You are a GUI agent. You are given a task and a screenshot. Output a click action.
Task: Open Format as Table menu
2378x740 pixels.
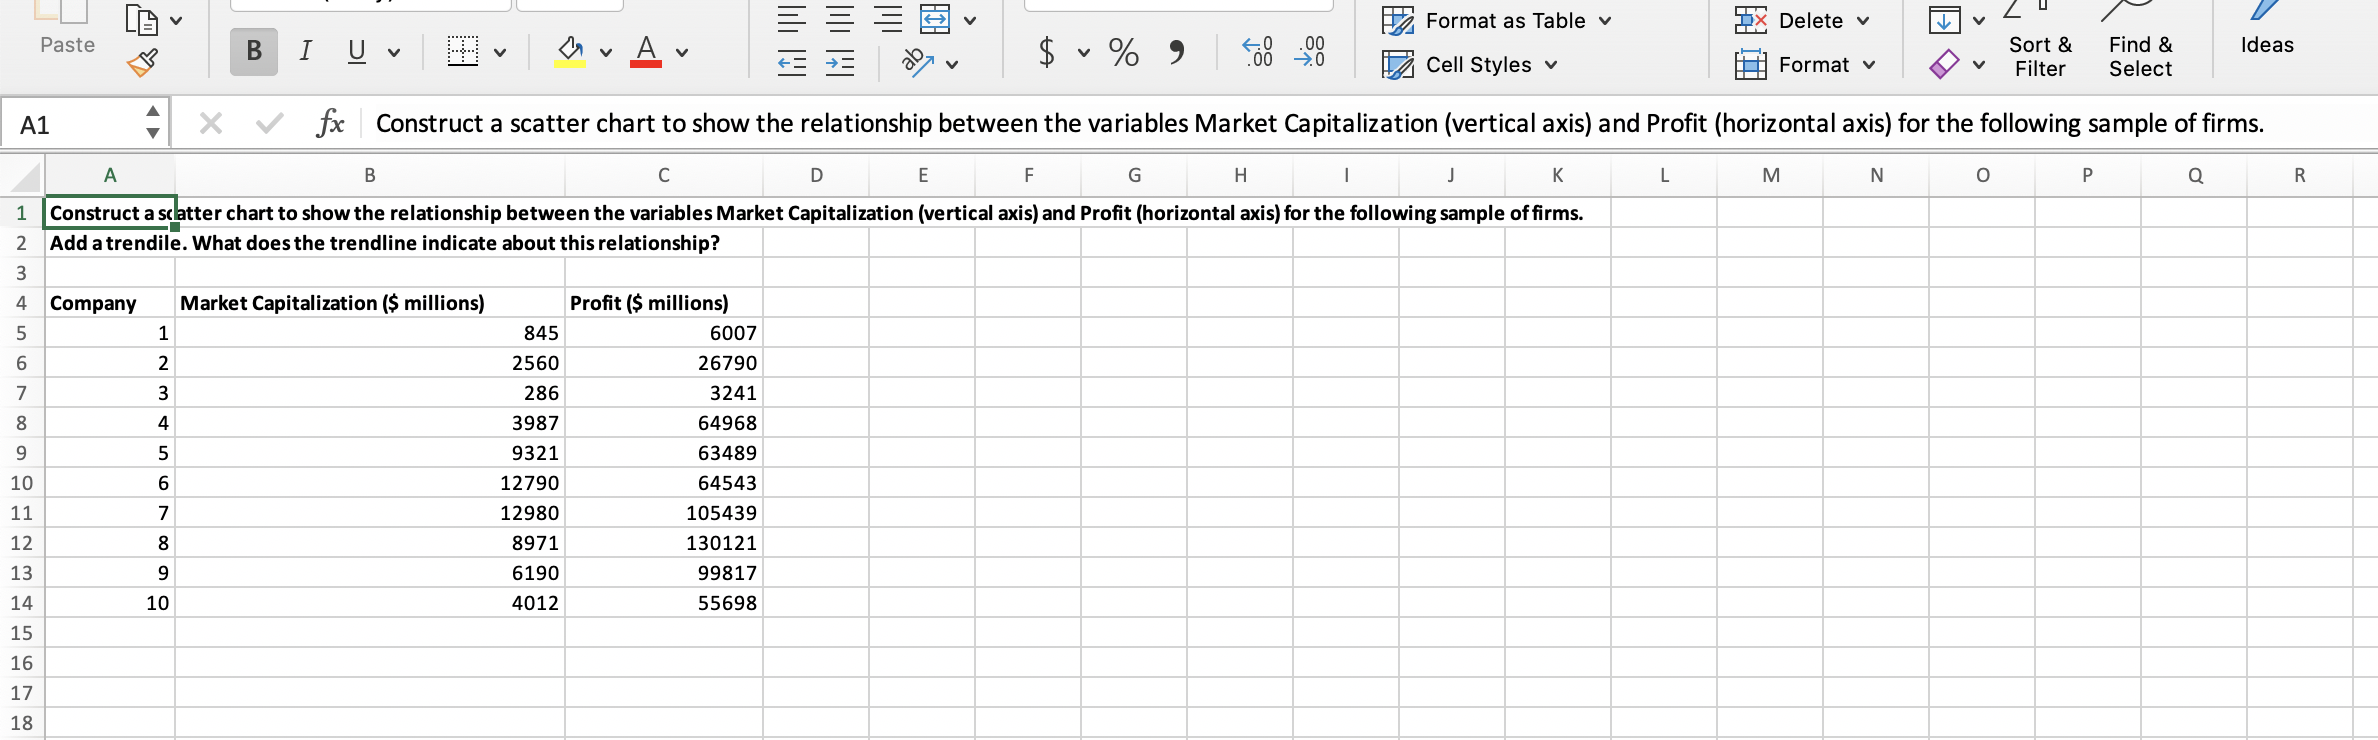(1496, 20)
